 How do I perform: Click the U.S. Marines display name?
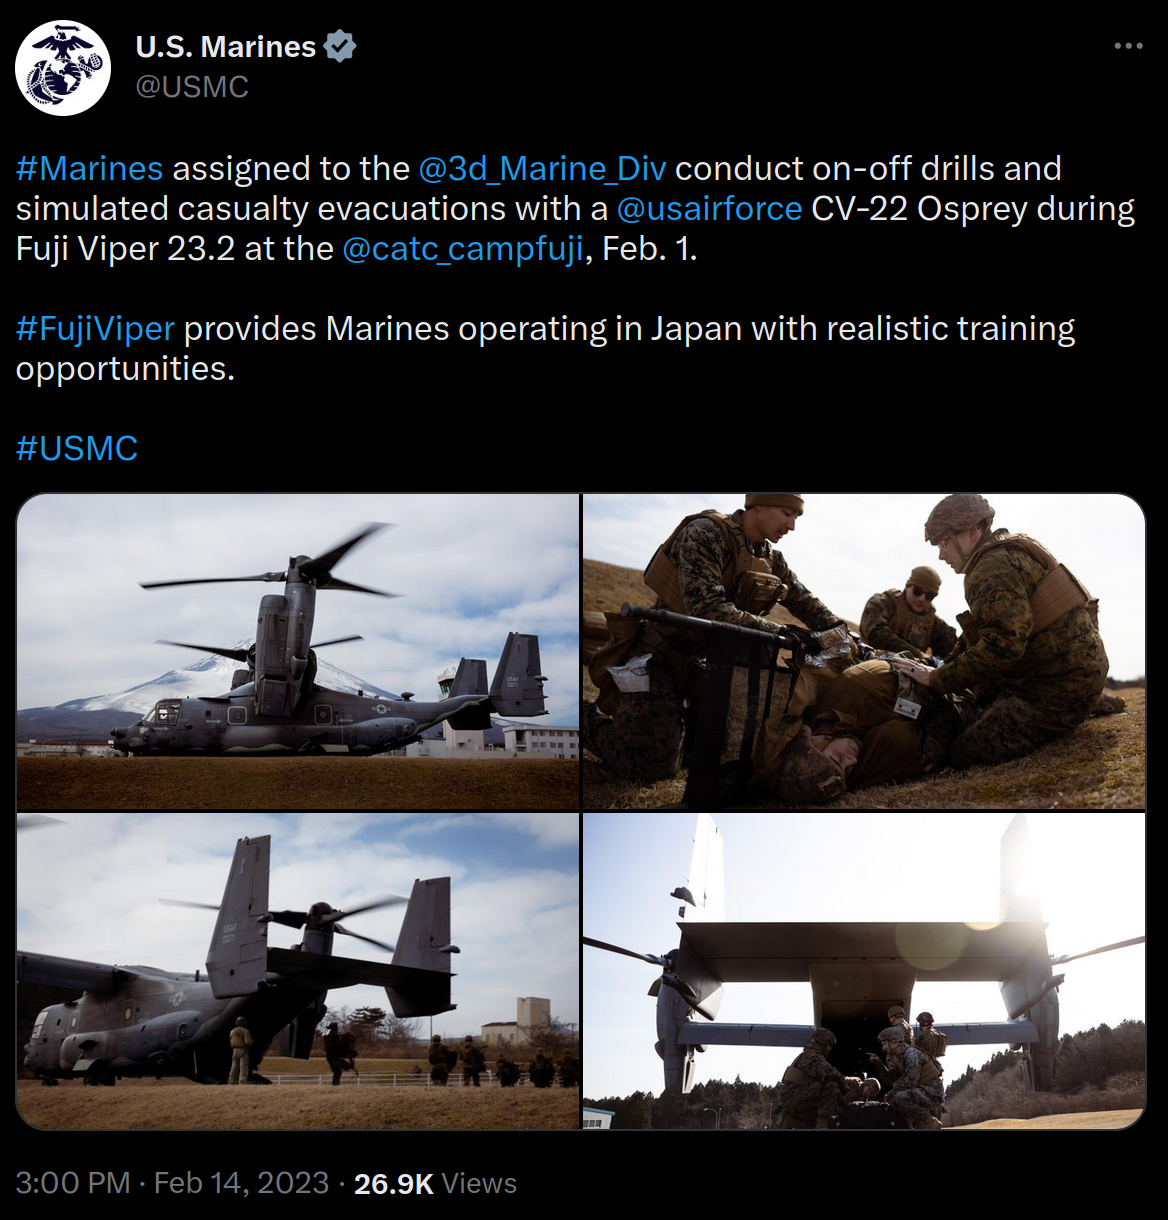[226, 47]
